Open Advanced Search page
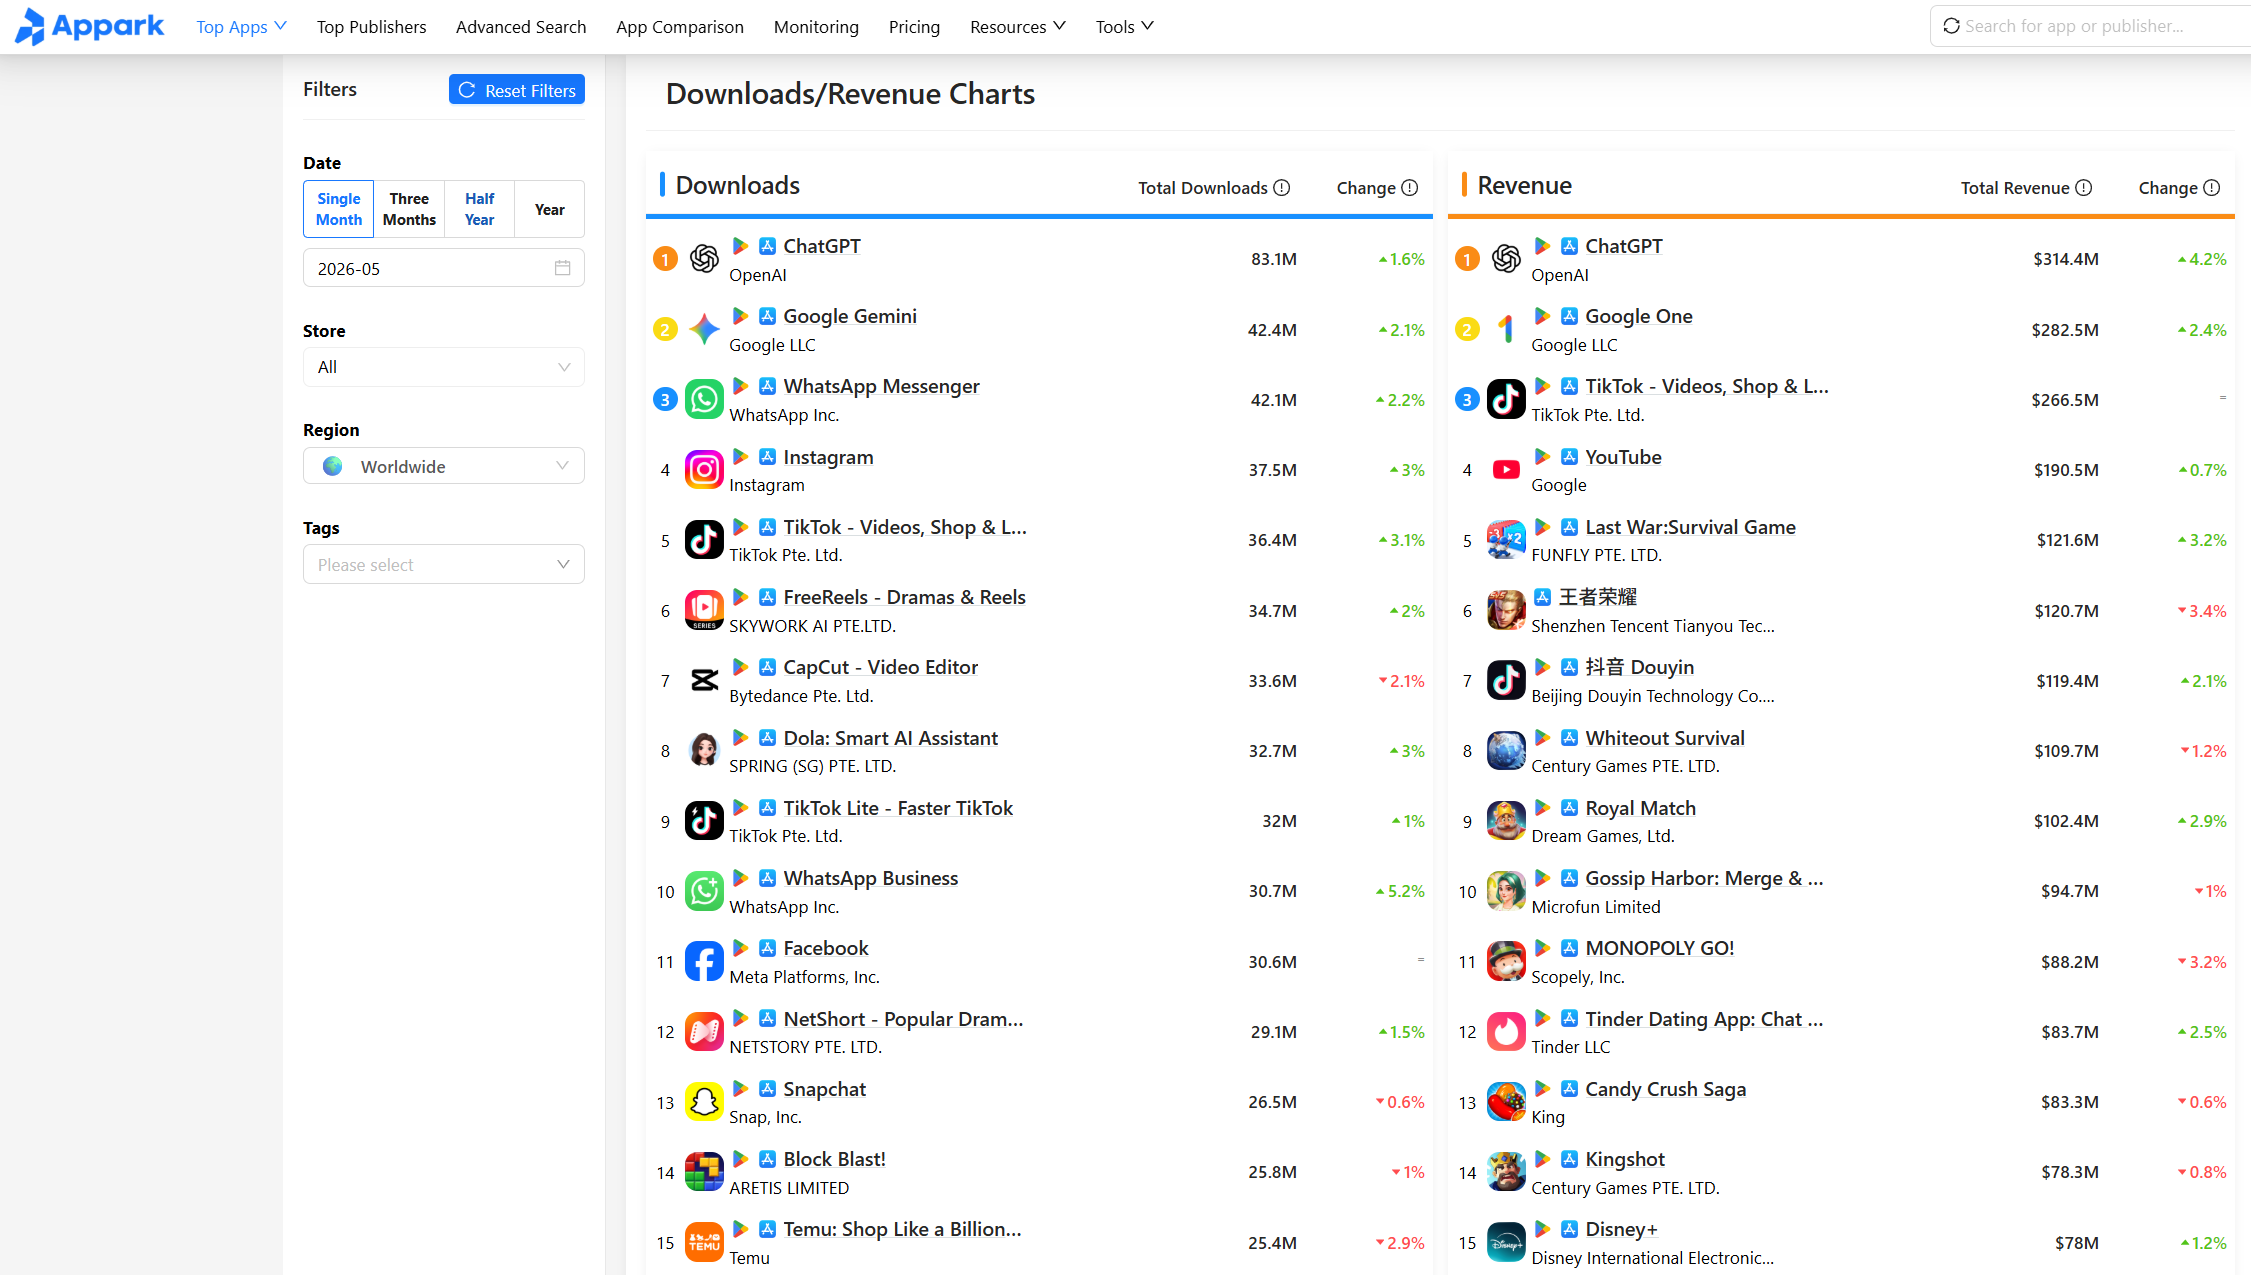This screenshot has height=1276, width=2251. point(521,27)
